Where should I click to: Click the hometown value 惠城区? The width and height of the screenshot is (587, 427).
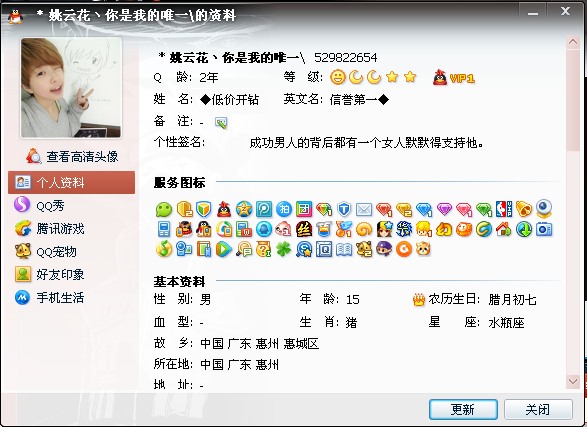point(301,344)
